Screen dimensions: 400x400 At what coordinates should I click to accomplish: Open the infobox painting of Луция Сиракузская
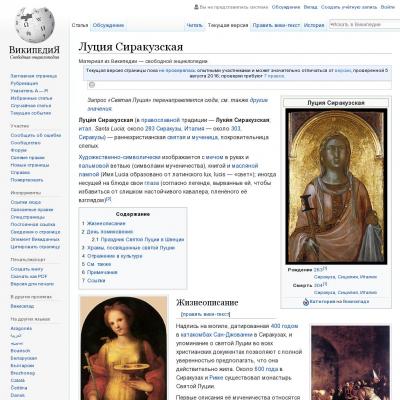tap(336, 186)
